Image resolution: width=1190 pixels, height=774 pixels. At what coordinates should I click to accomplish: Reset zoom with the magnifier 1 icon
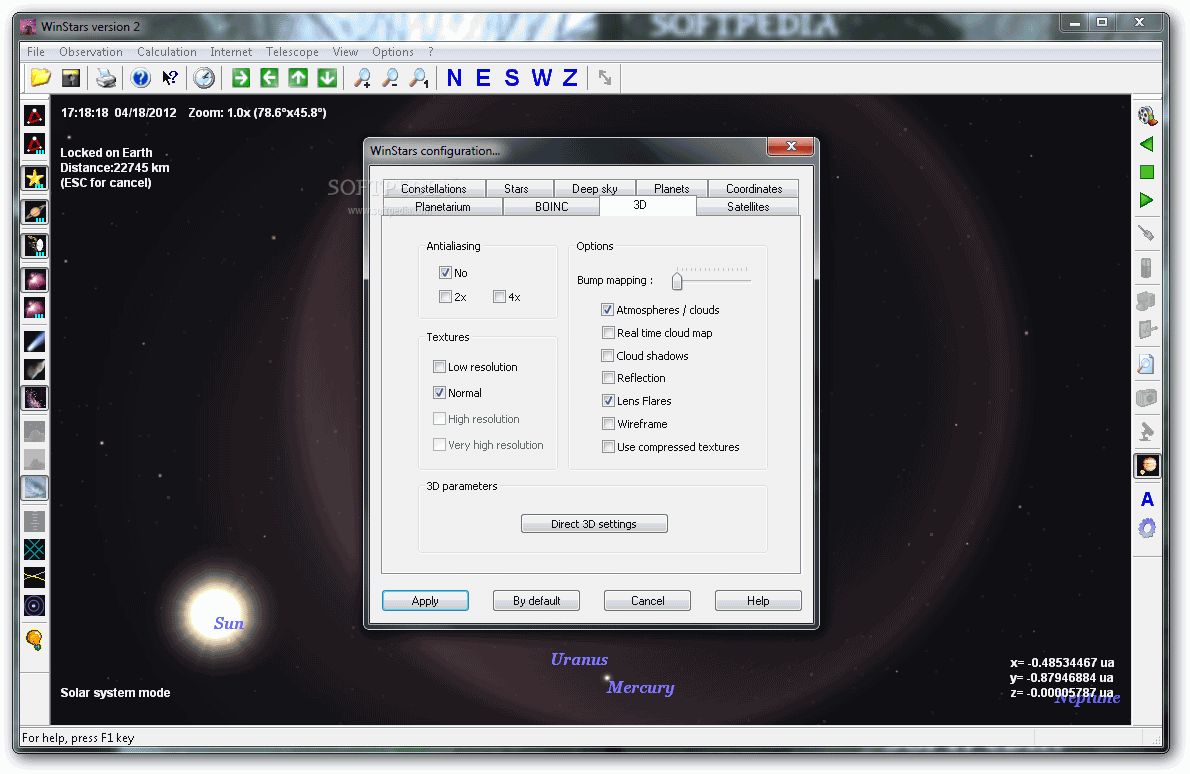click(x=419, y=78)
